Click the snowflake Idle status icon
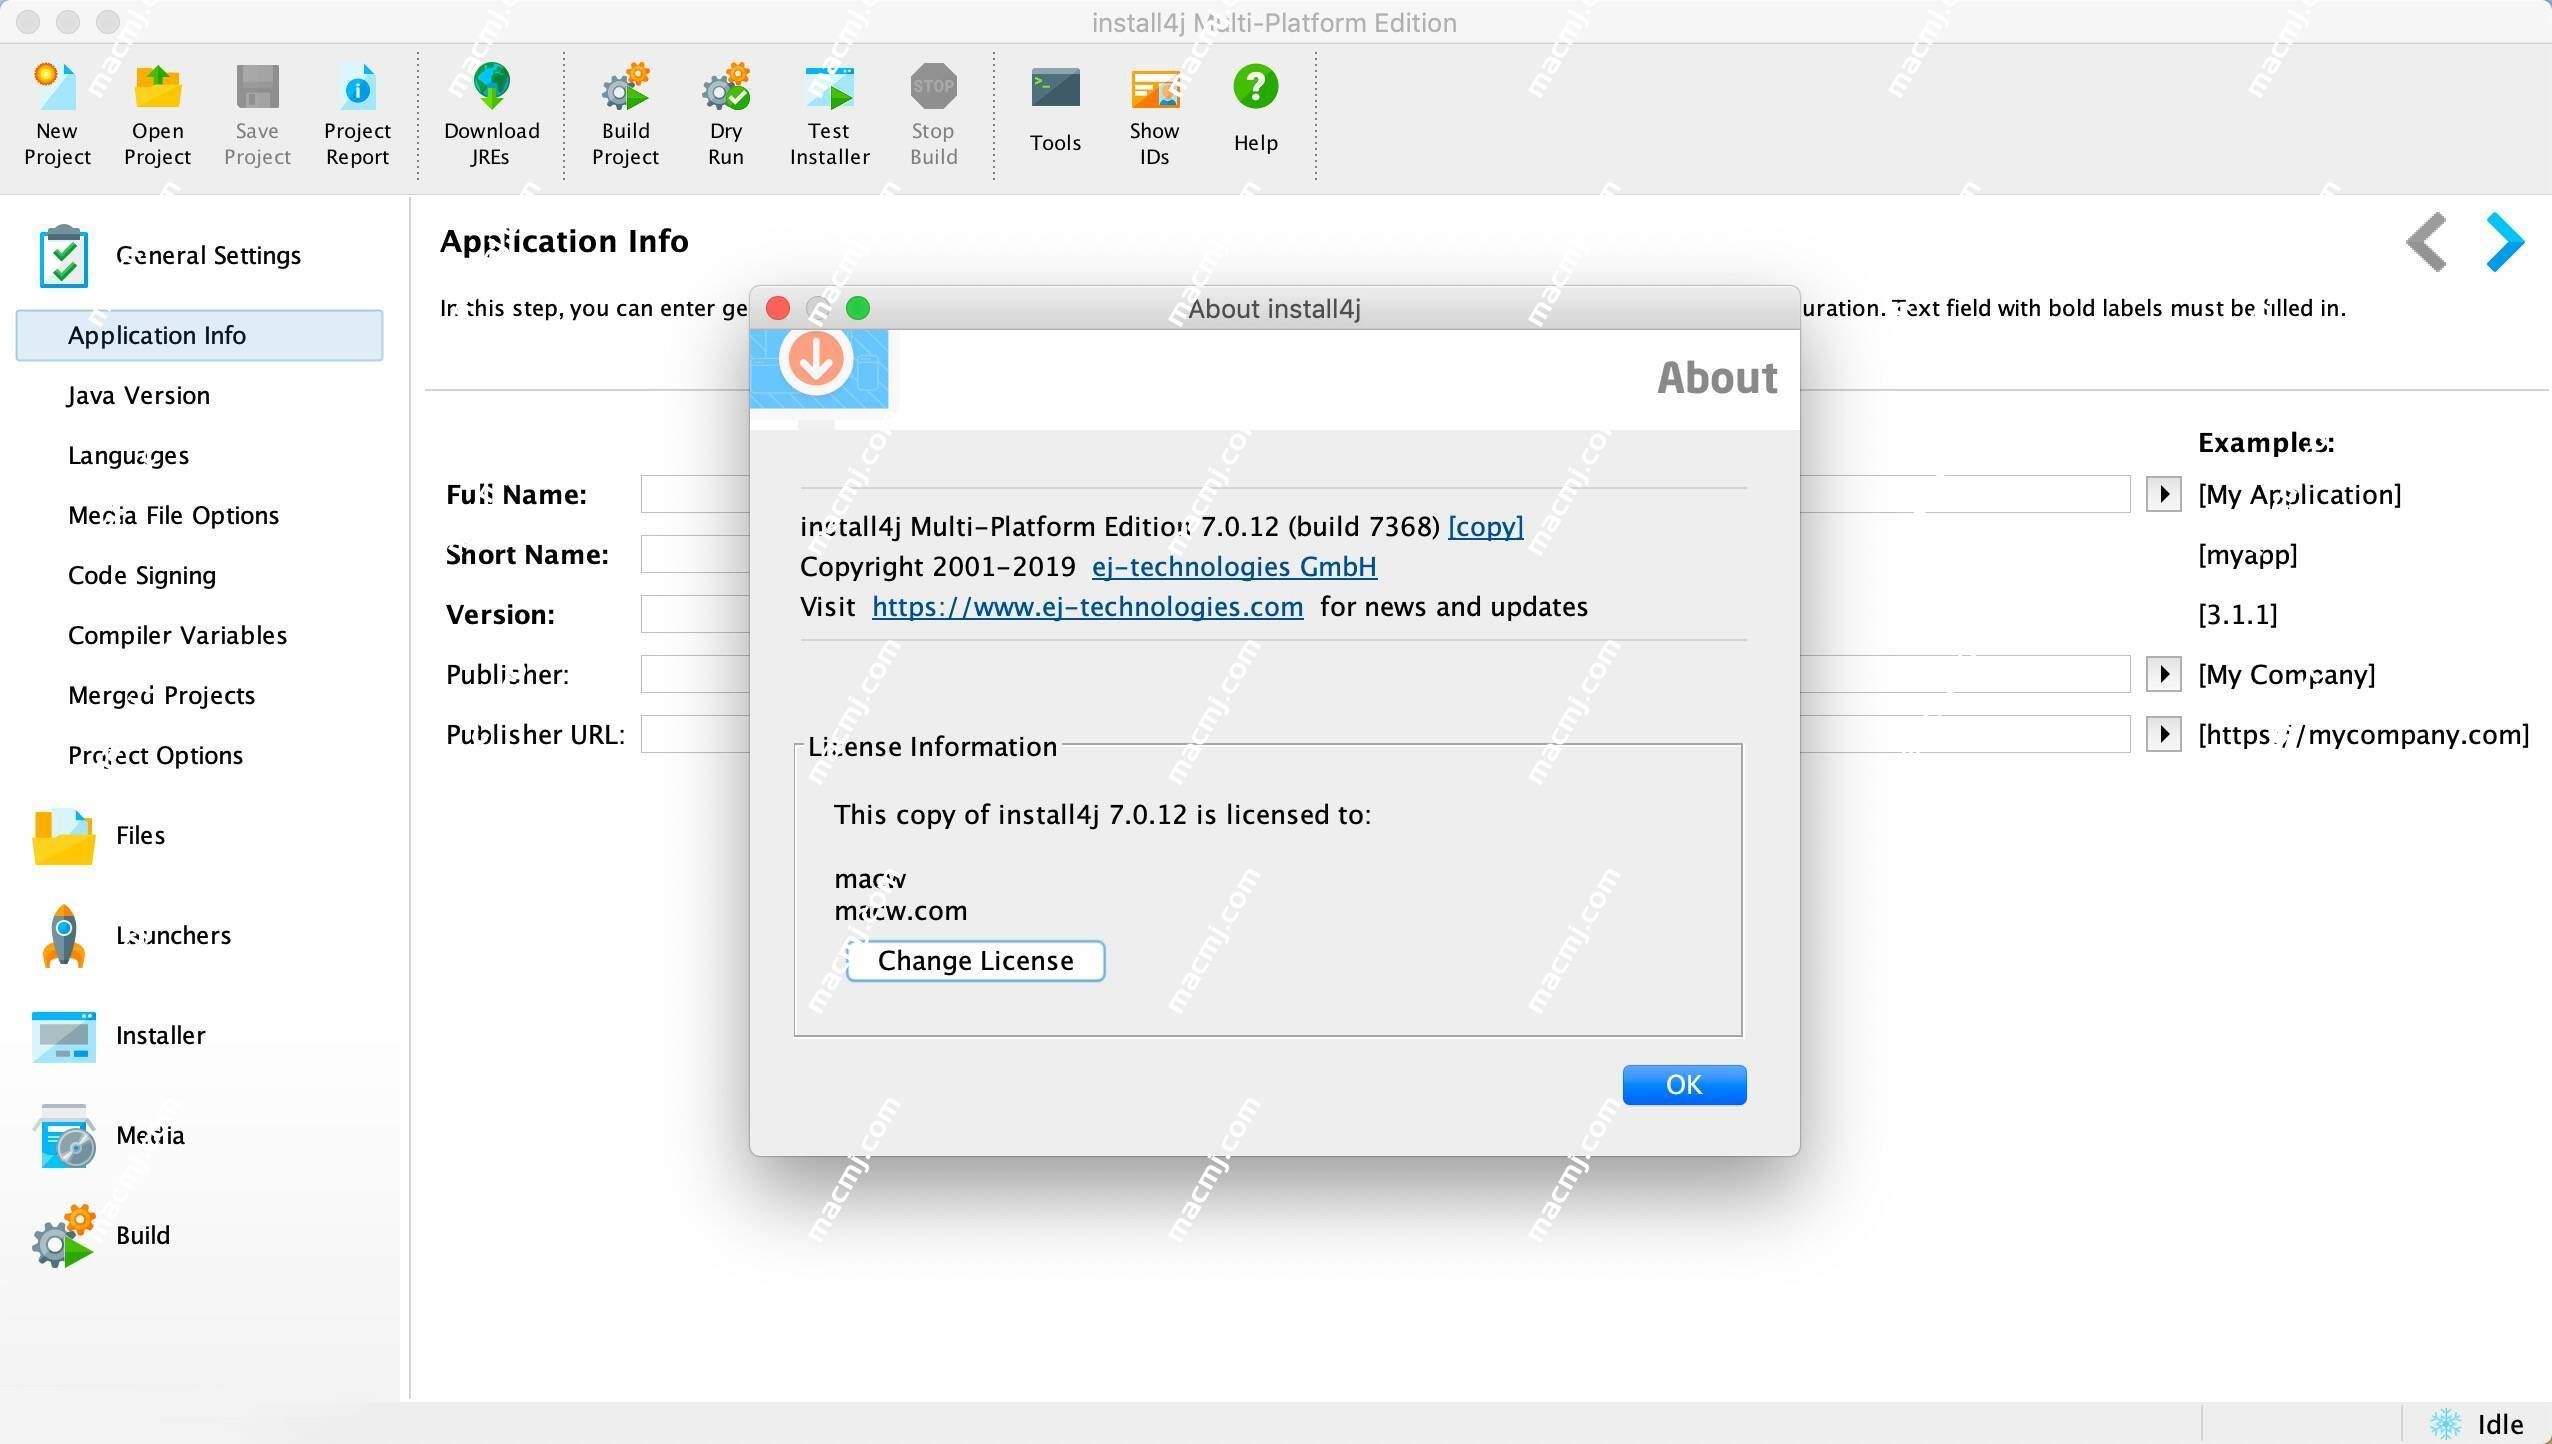 (2446, 1424)
